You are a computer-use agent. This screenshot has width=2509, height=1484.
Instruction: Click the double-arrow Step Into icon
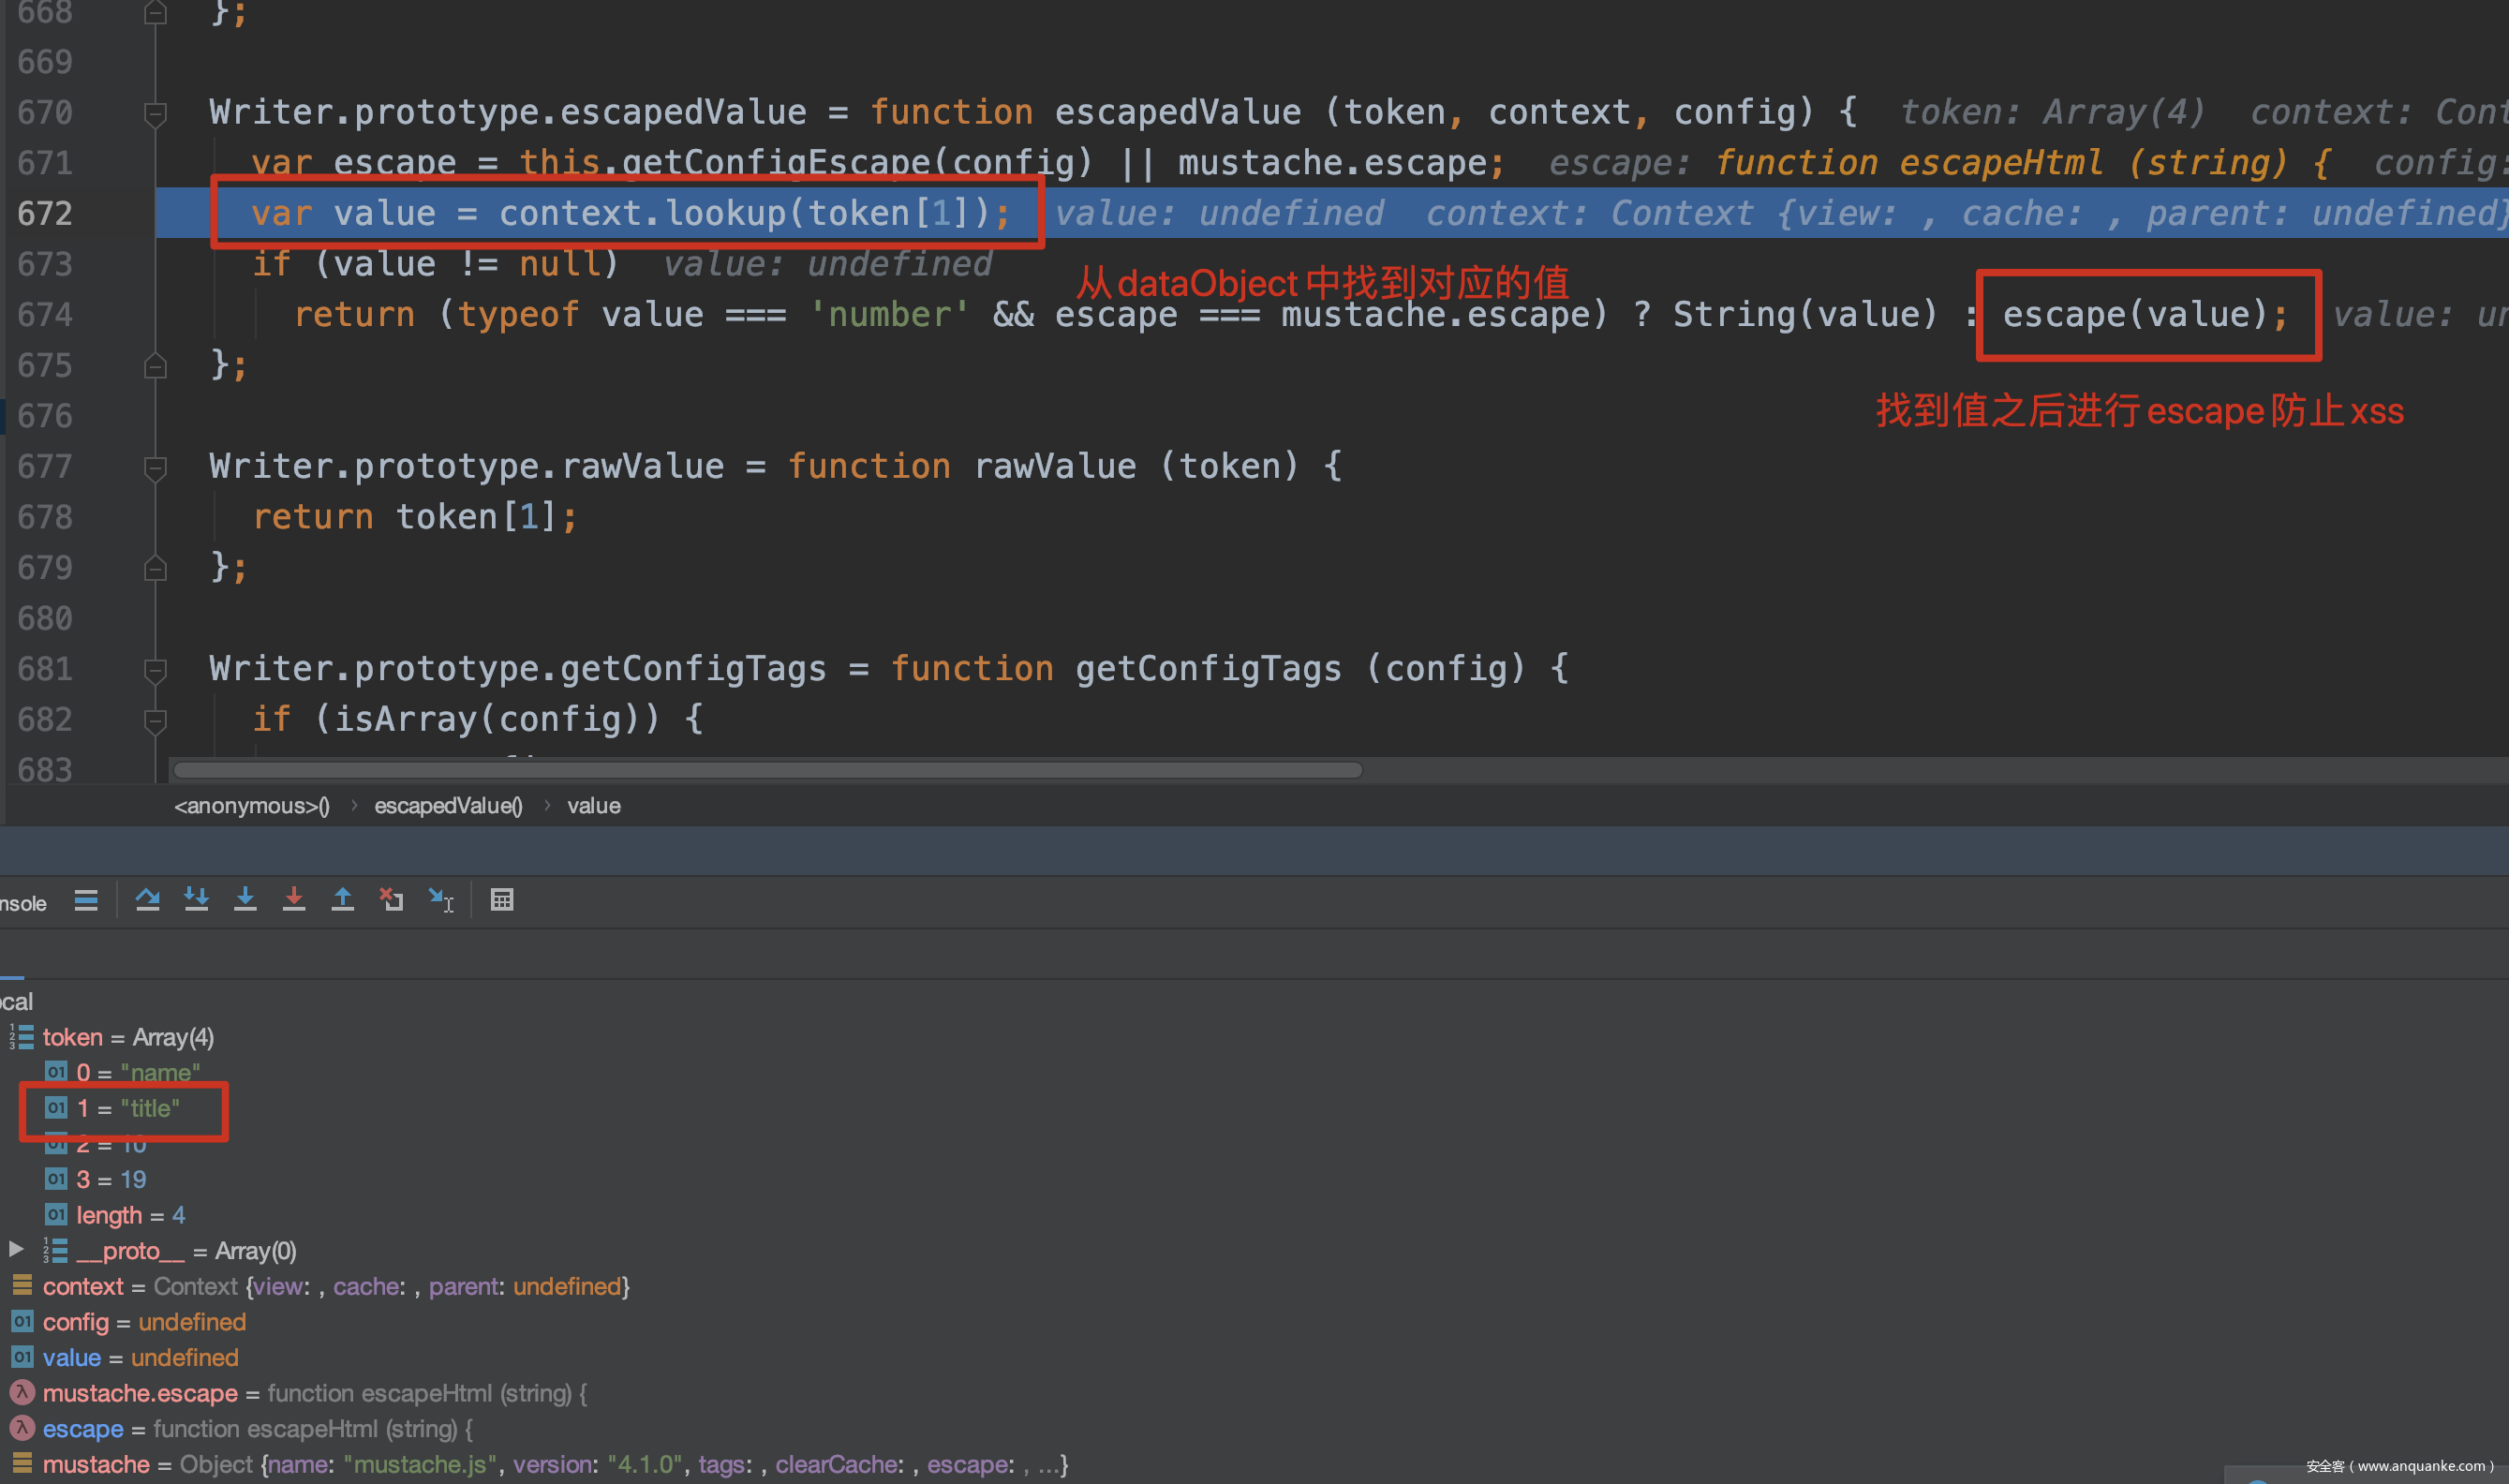[196, 900]
